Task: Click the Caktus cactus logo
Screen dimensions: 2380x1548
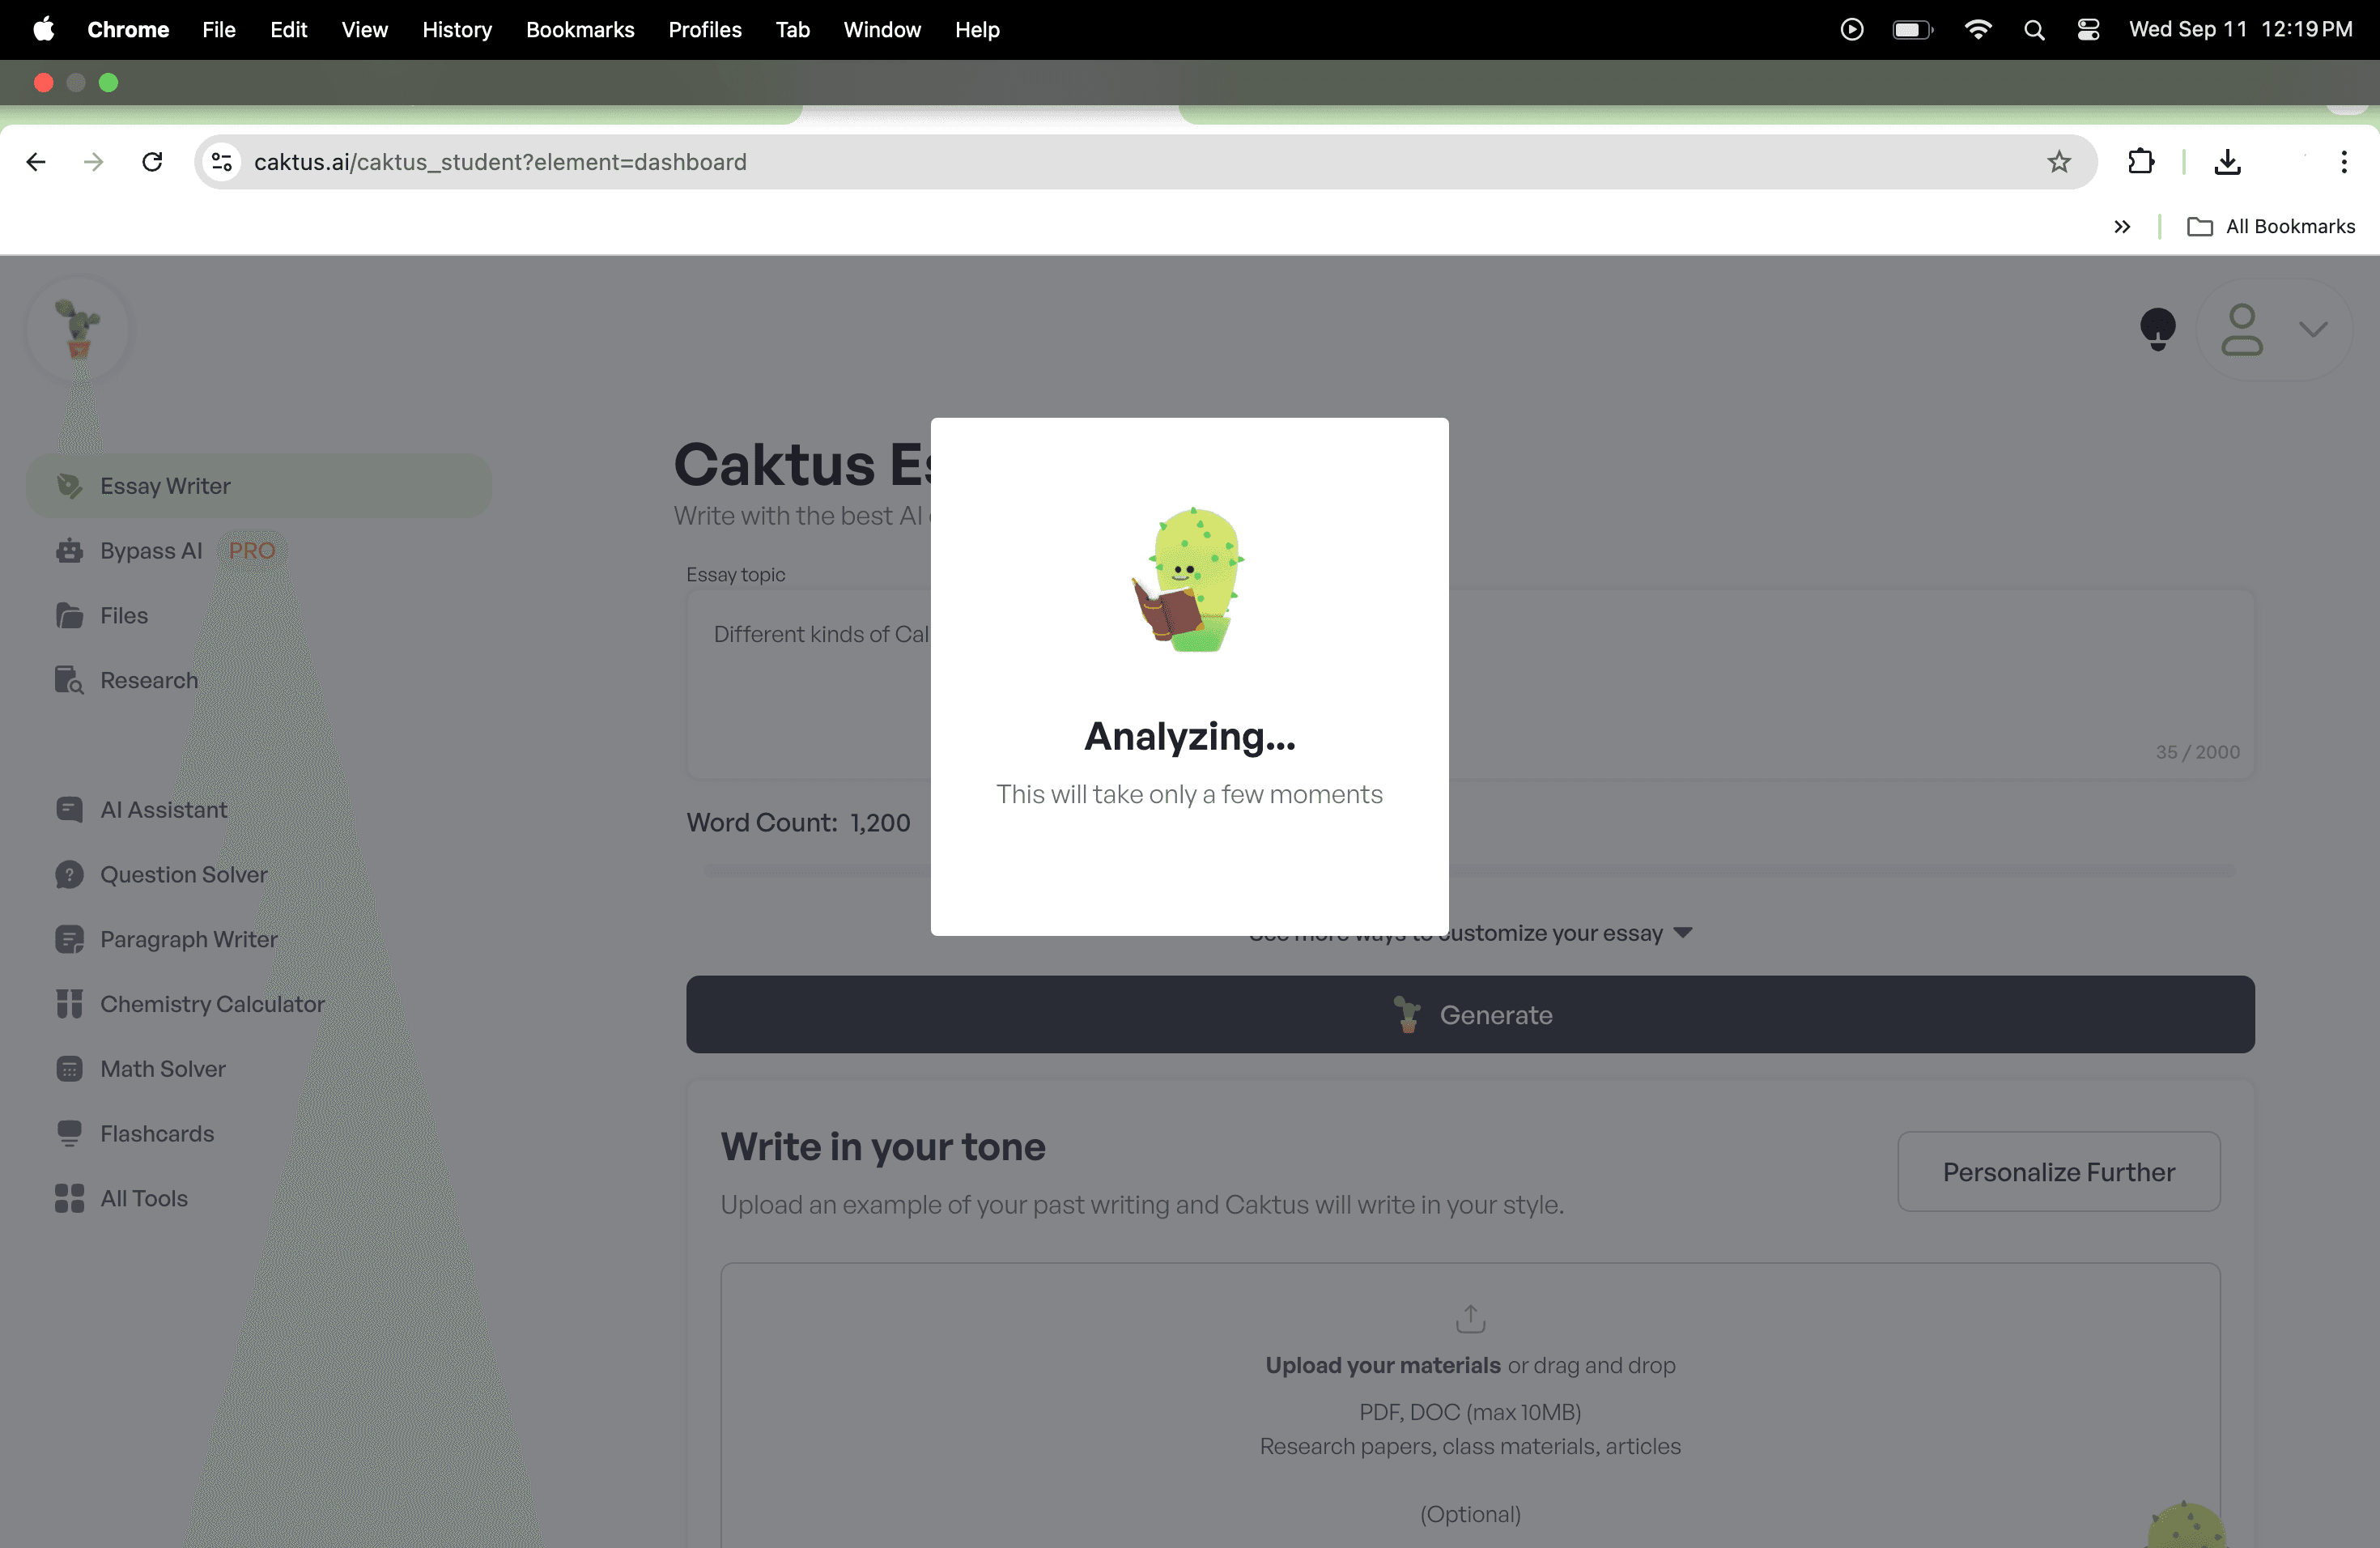Action: pyautogui.click(x=78, y=329)
